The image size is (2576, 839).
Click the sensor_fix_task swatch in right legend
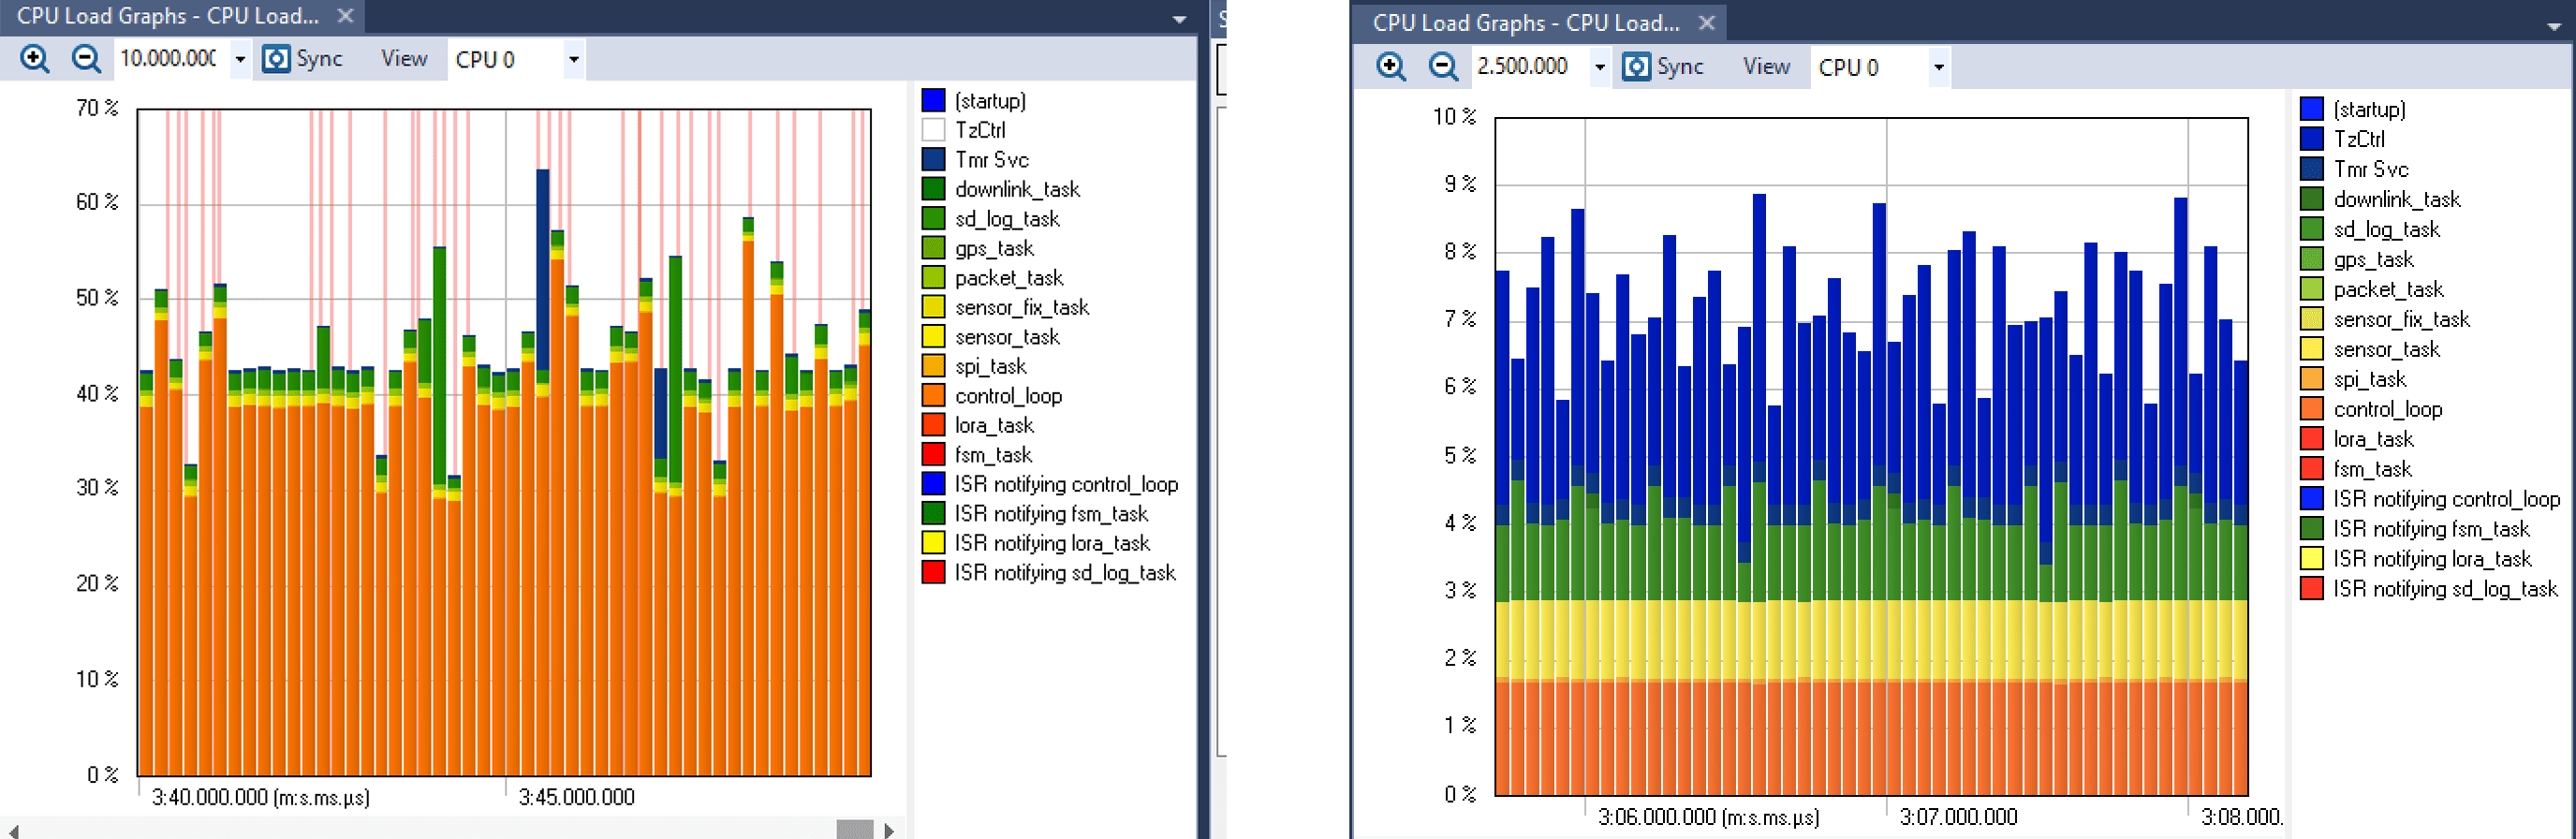click(2312, 319)
